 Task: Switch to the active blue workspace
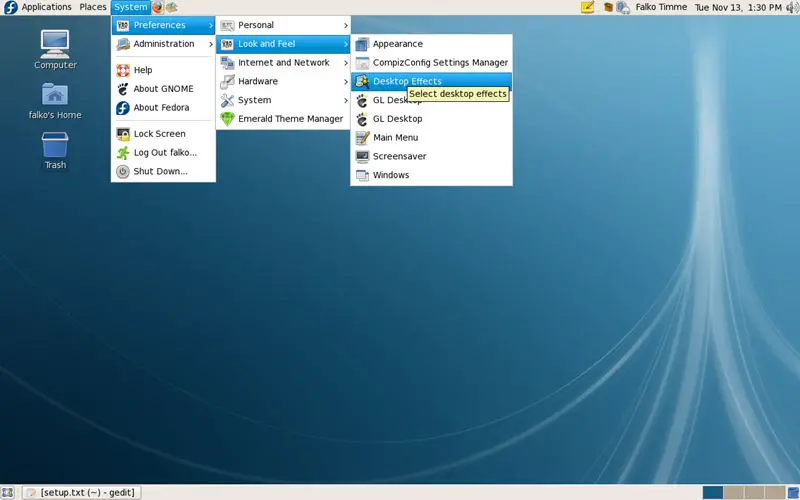pyautogui.click(x=712, y=492)
